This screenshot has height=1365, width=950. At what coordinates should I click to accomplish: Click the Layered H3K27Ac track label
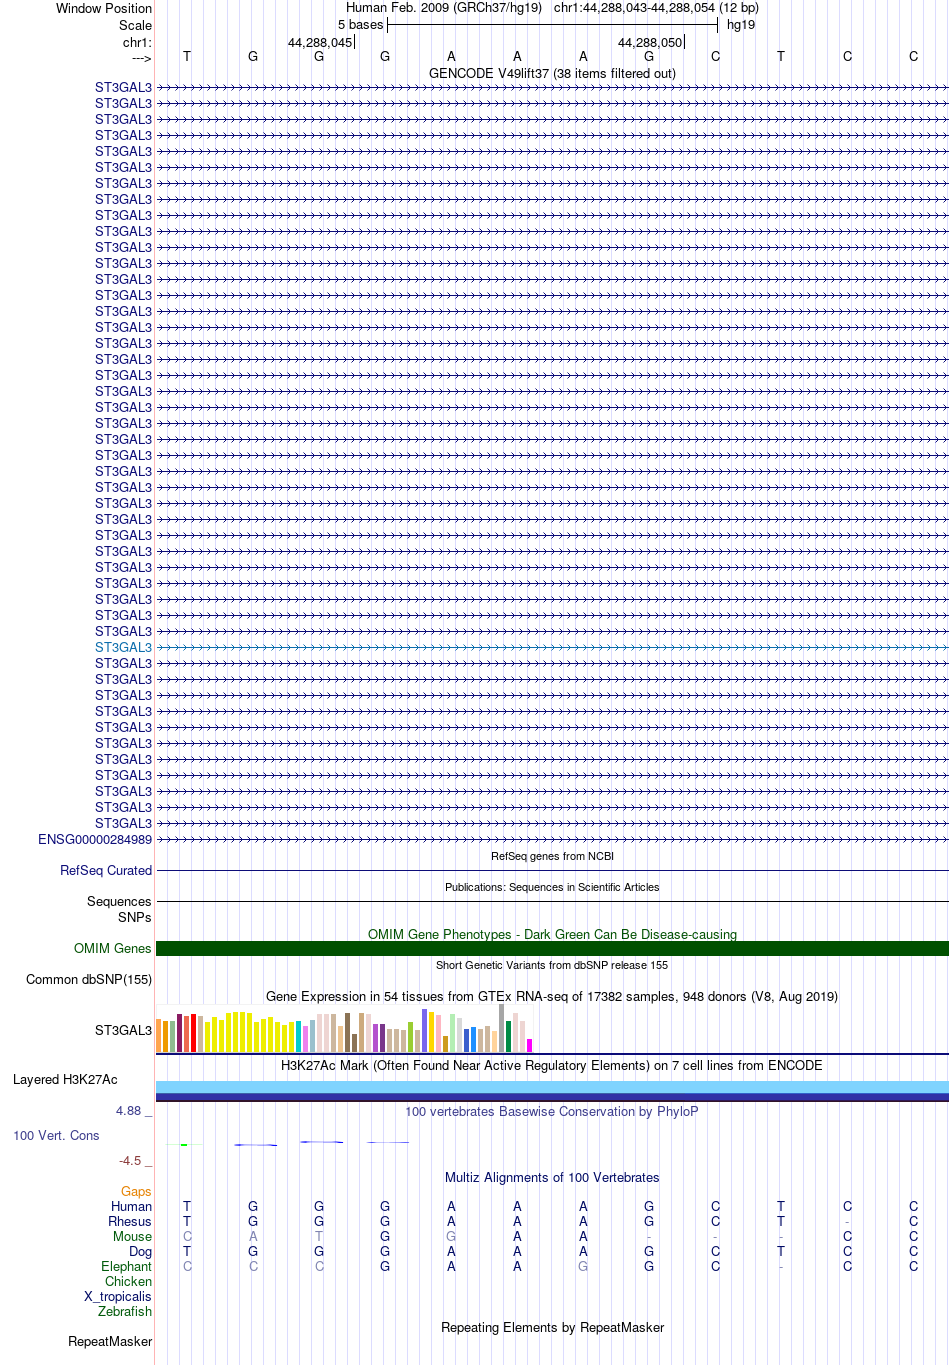tap(65, 1079)
